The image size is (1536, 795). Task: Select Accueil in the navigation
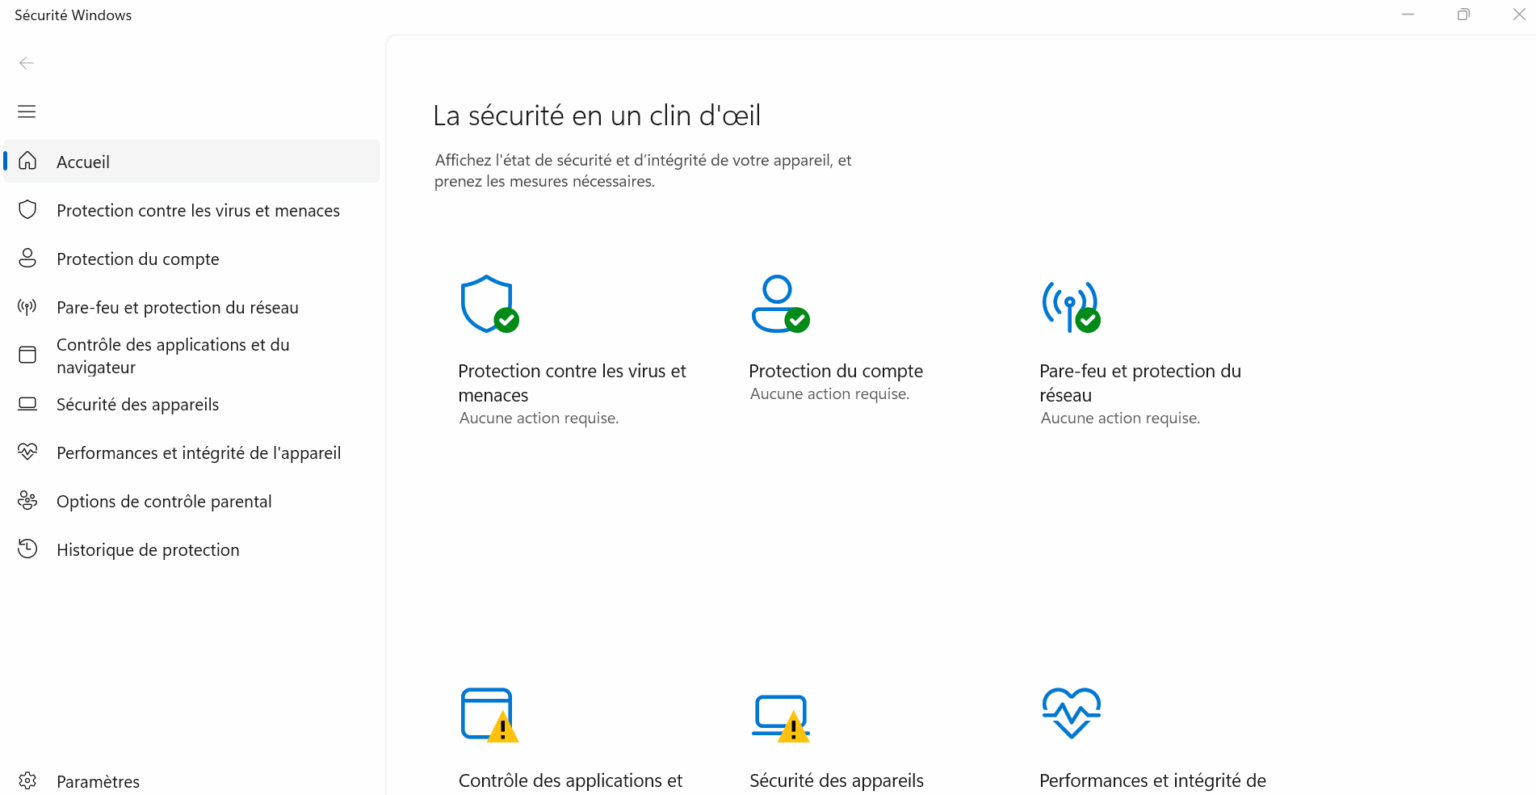click(192, 161)
